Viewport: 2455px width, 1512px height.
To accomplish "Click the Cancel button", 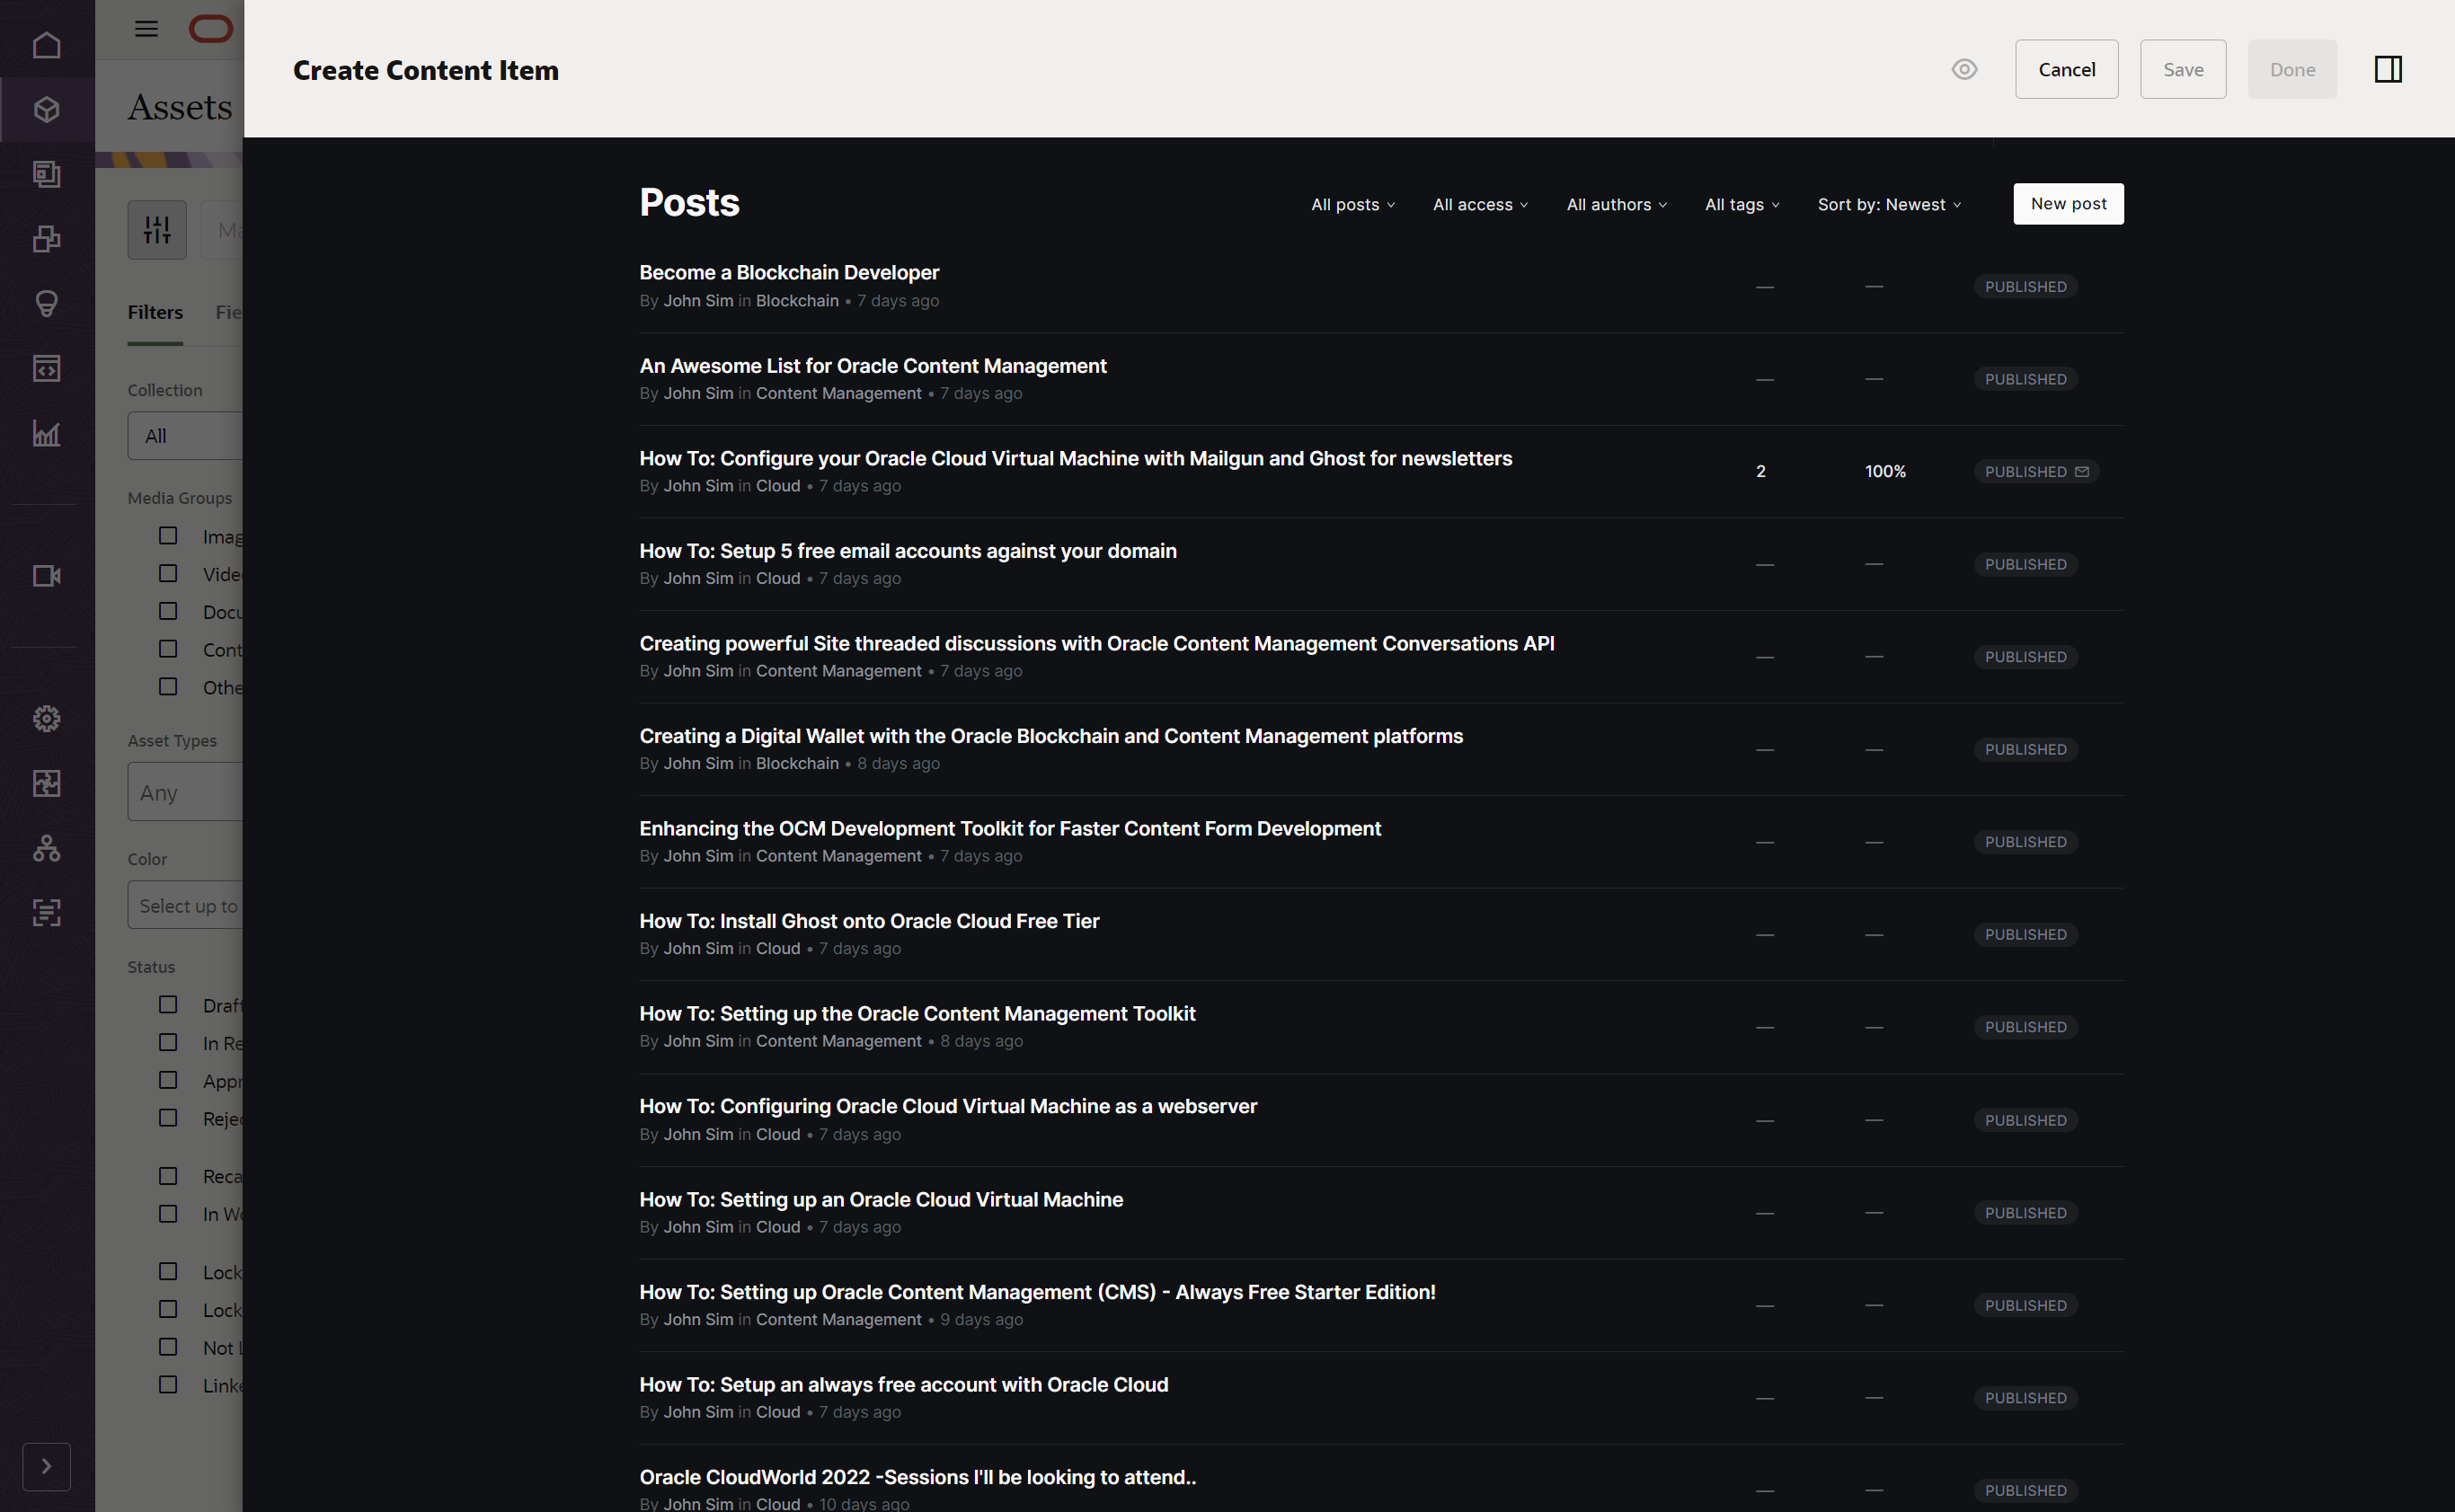I will coord(2066,69).
